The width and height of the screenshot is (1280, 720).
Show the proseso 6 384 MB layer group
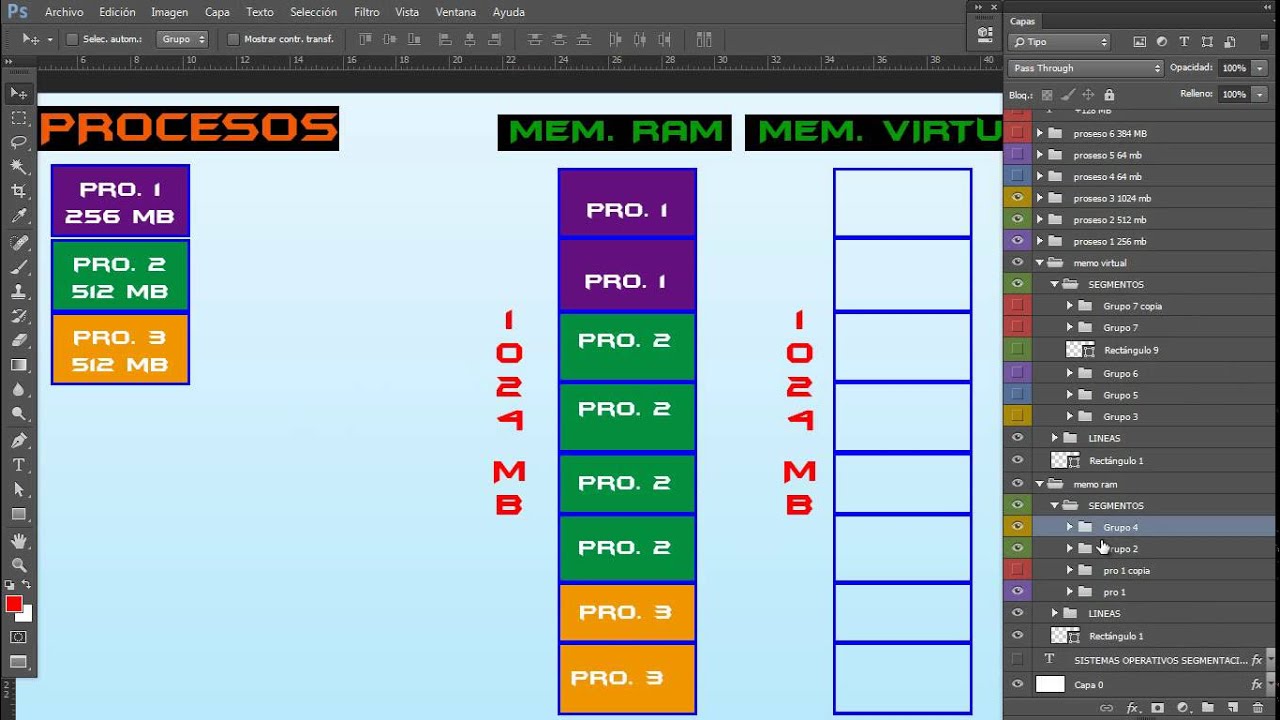pos(1017,133)
